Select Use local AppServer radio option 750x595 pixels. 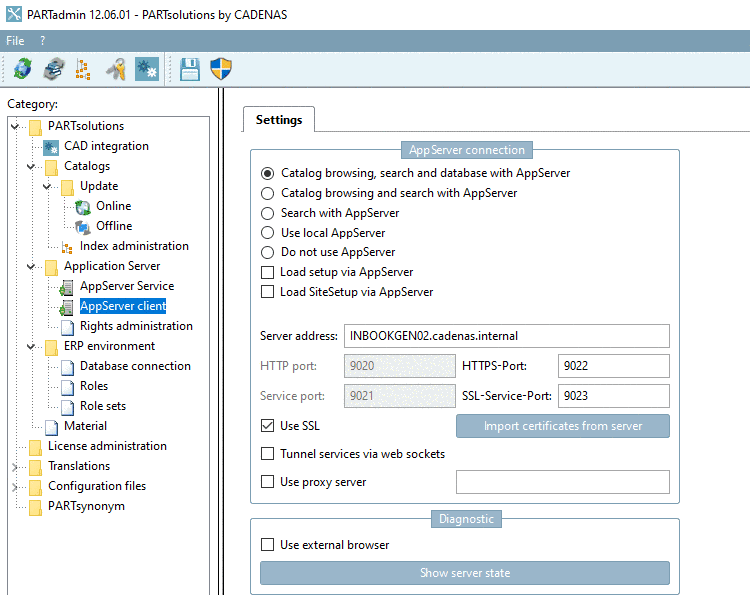tap(267, 233)
